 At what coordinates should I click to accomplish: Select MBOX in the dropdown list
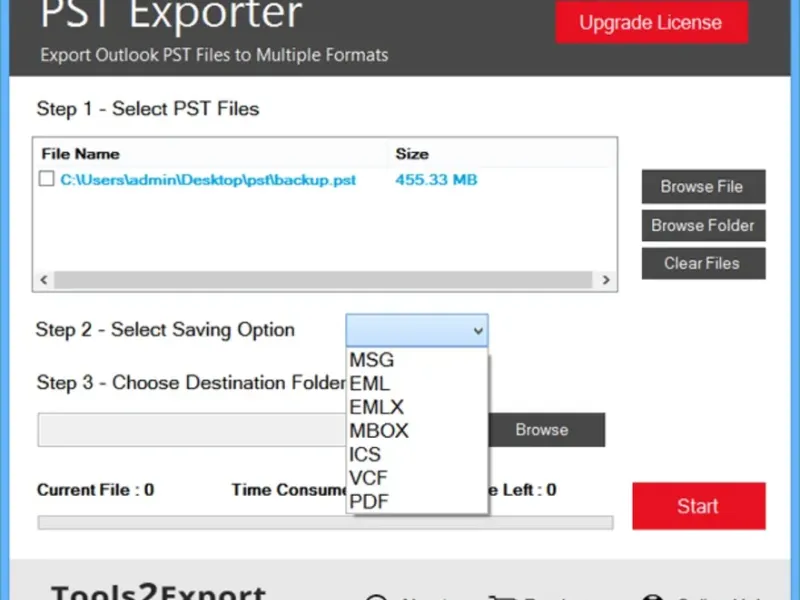coord(417,431)
